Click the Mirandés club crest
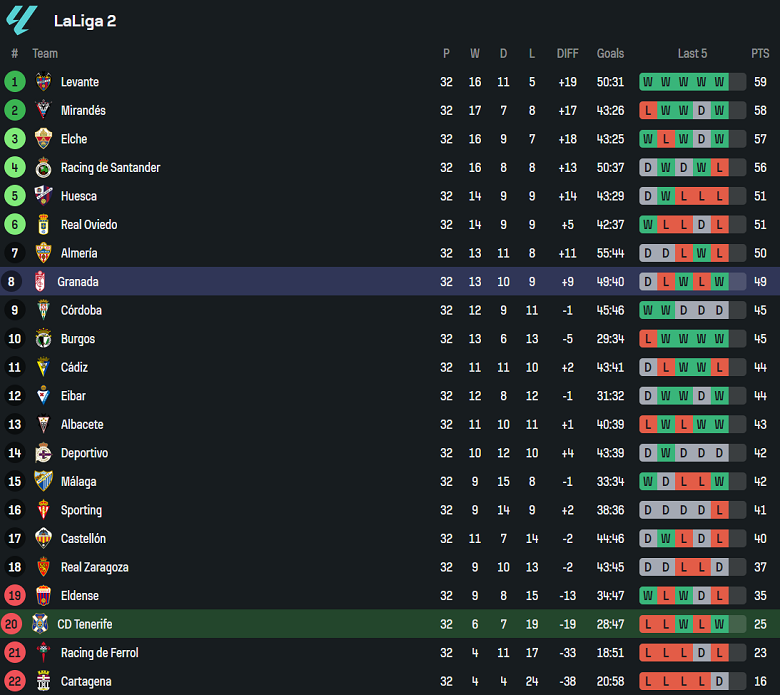The image size is (780, 695). 43,110
